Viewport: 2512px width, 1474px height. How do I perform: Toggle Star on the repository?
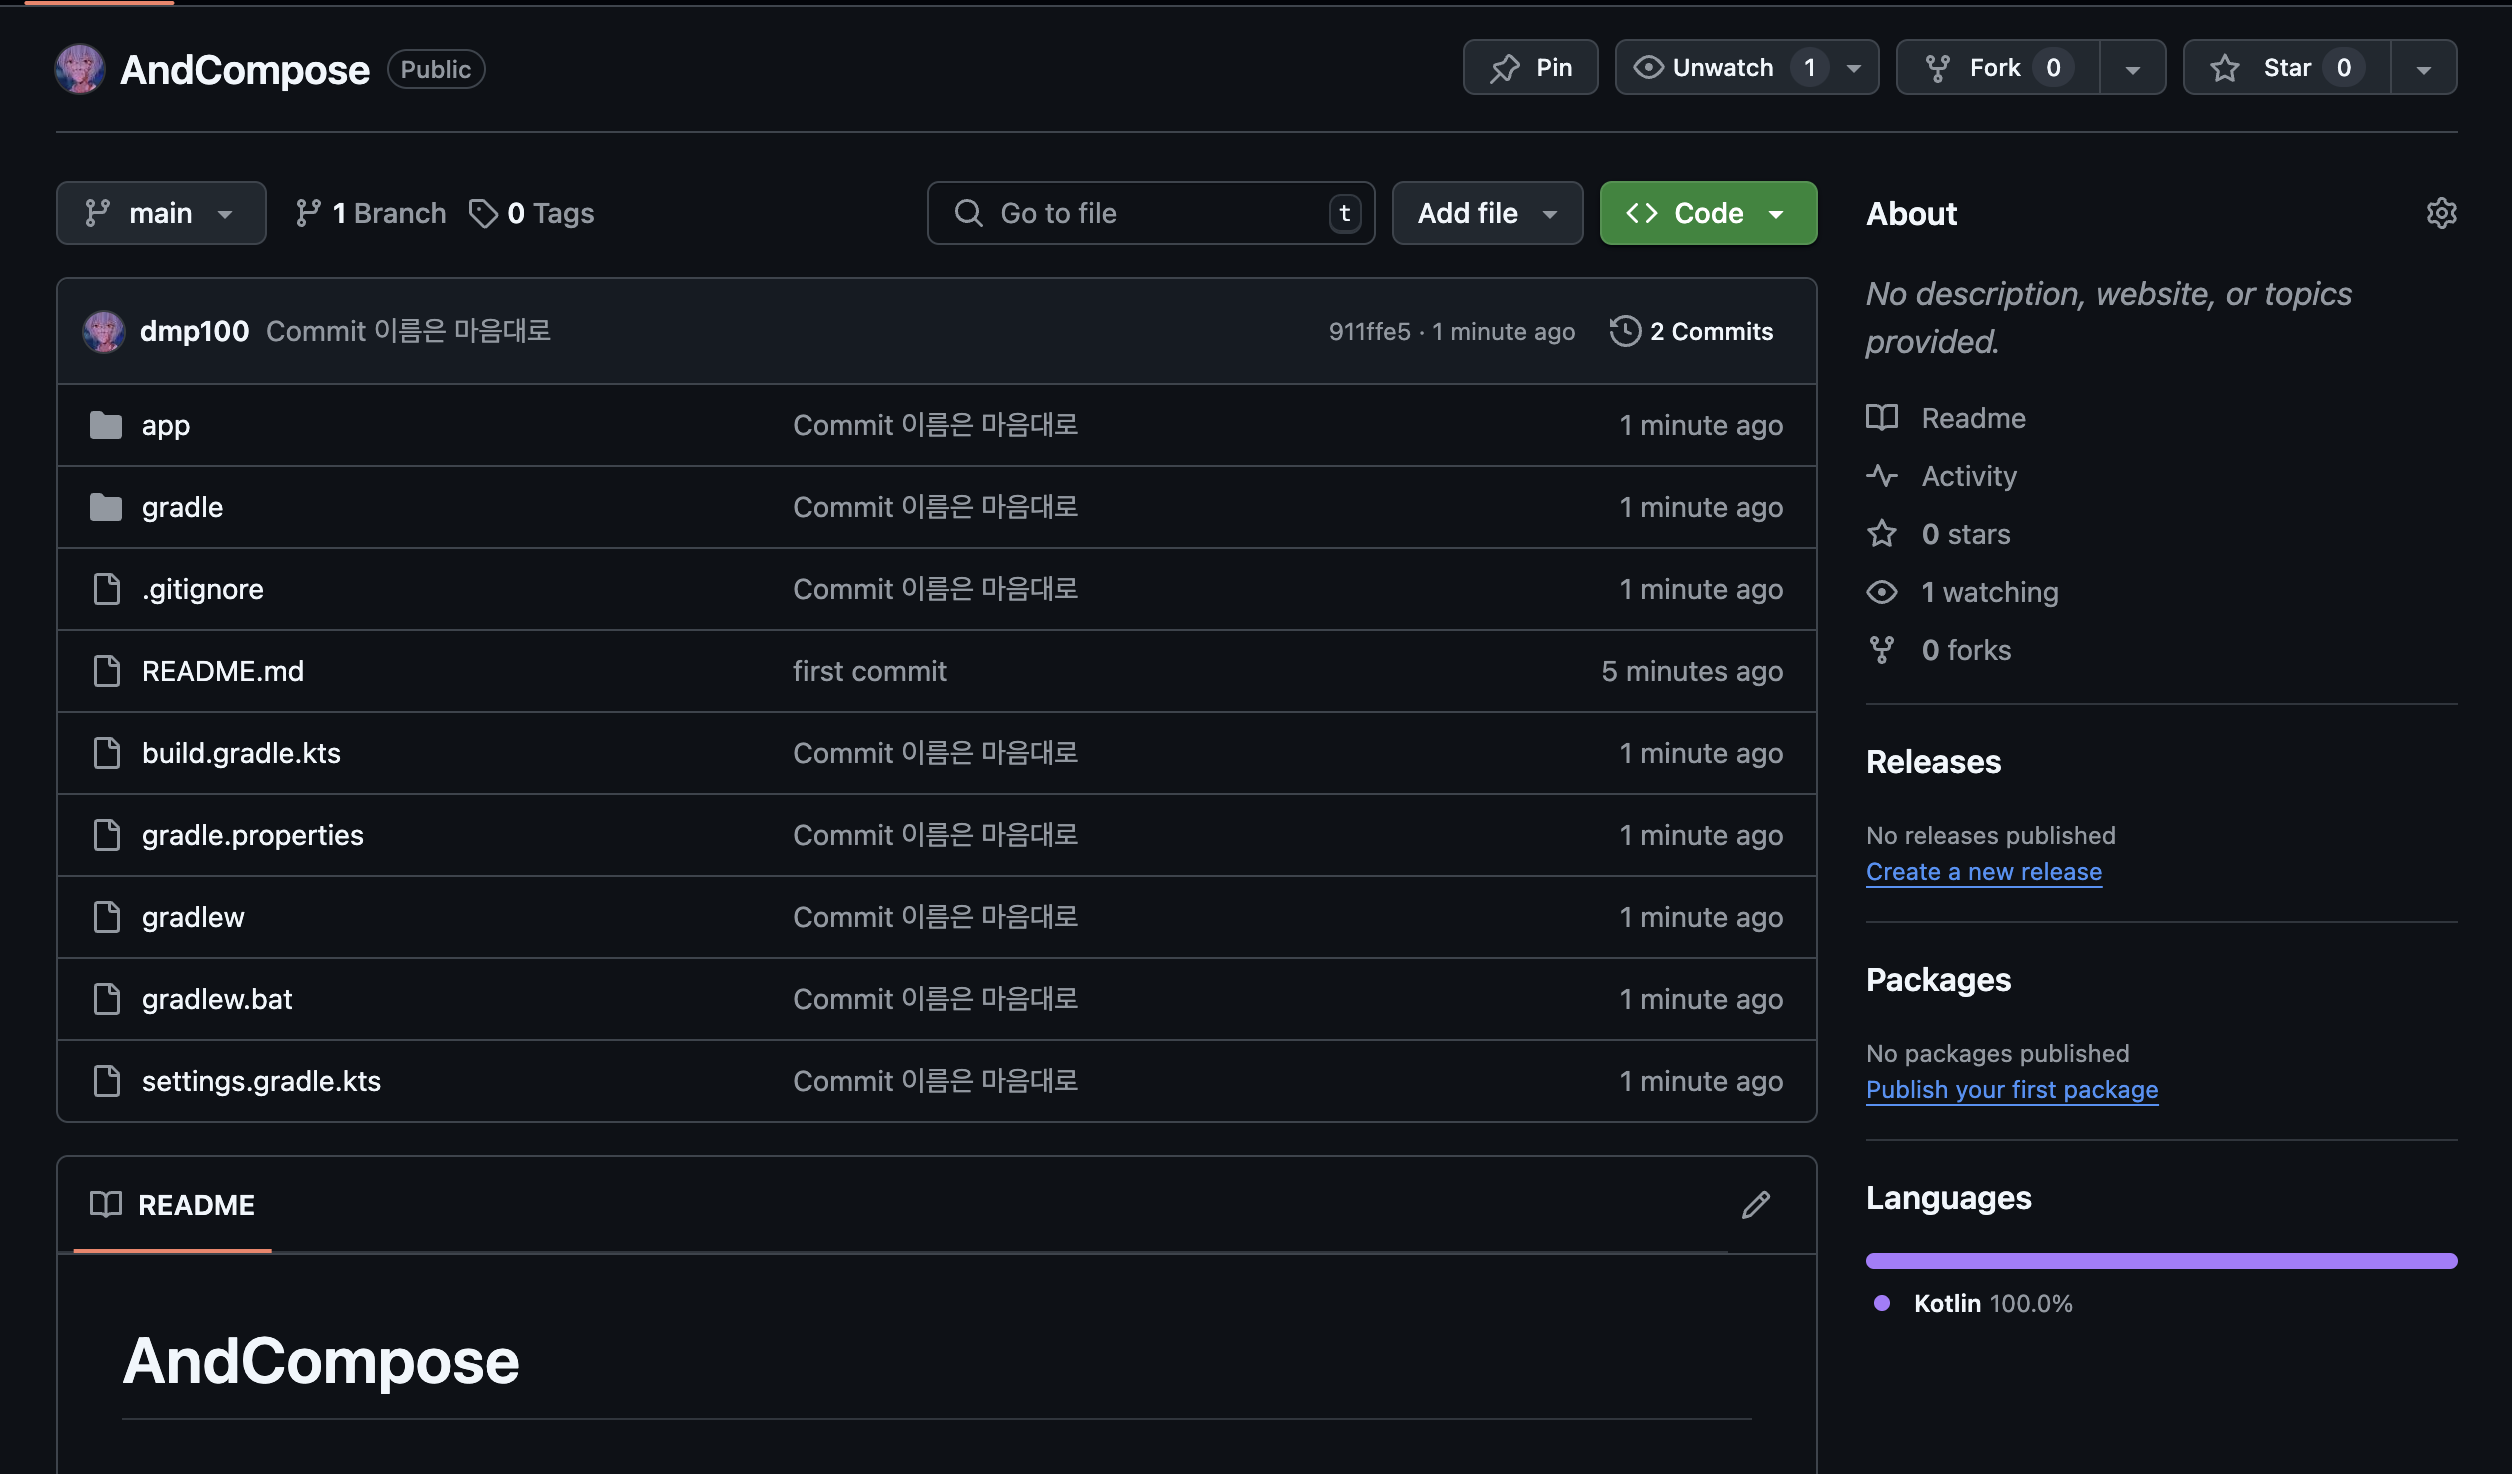[x=2286, y=68]
